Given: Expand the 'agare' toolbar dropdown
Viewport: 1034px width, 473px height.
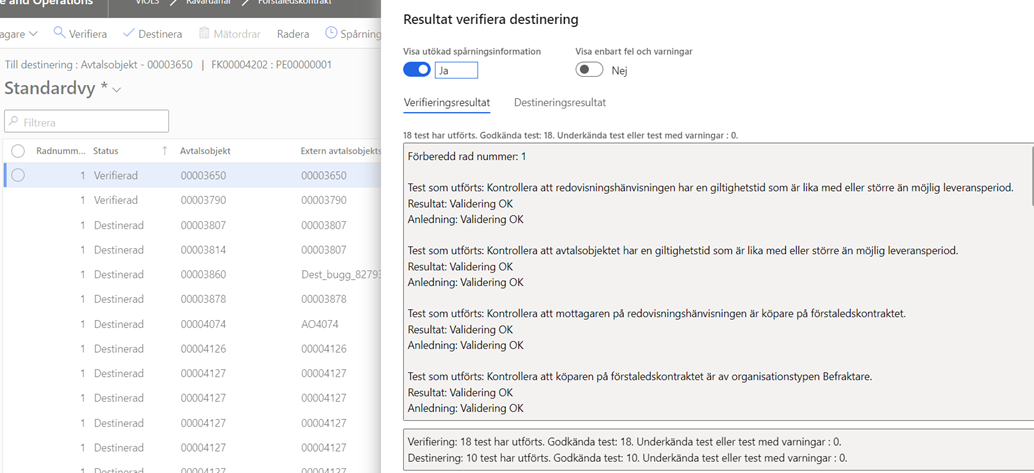Looking at the screenshot, I should (19, 34).
